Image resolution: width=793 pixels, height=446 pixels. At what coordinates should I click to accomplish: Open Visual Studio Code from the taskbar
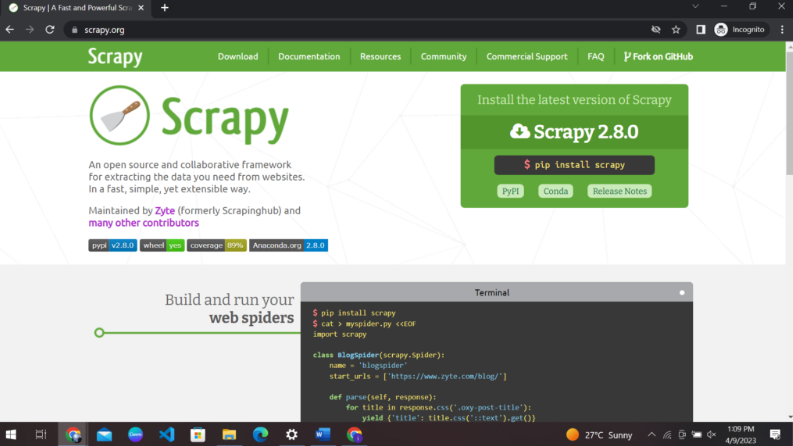tap(166, 435)
